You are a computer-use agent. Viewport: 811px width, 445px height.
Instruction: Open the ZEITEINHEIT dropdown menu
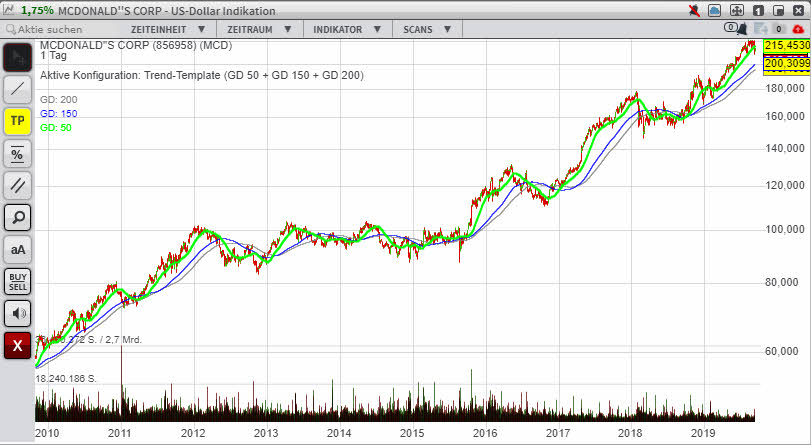click(168, 29)
